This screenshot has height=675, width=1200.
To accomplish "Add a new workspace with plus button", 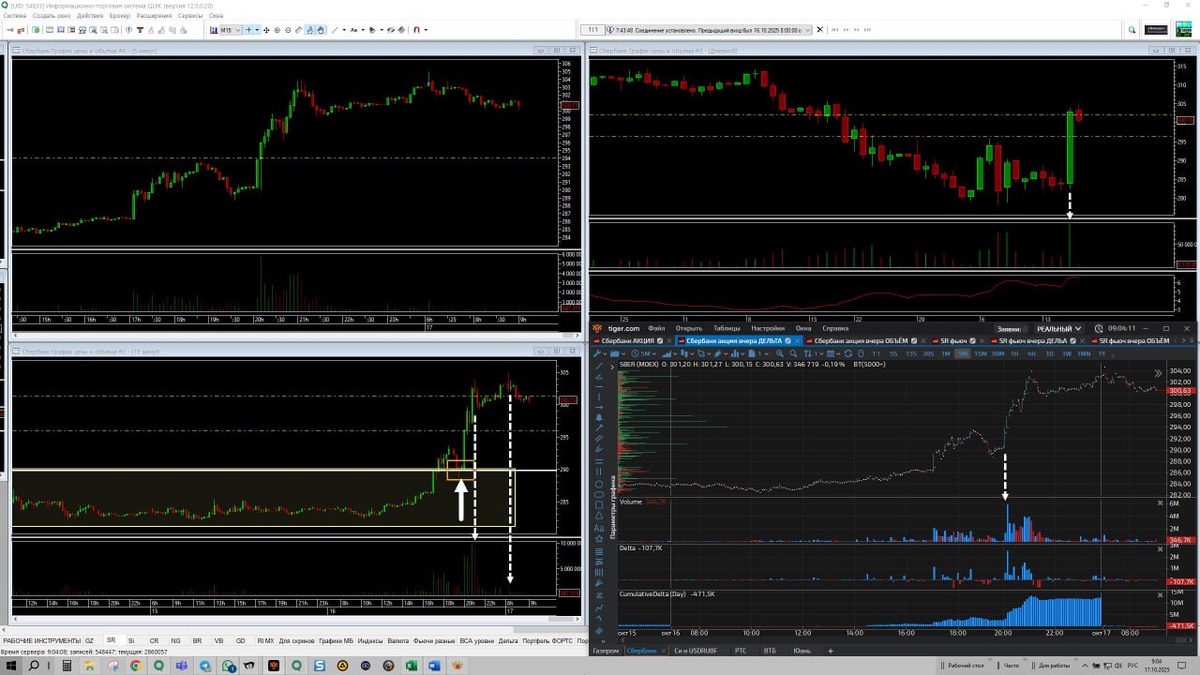I will [x=830, y=651].
